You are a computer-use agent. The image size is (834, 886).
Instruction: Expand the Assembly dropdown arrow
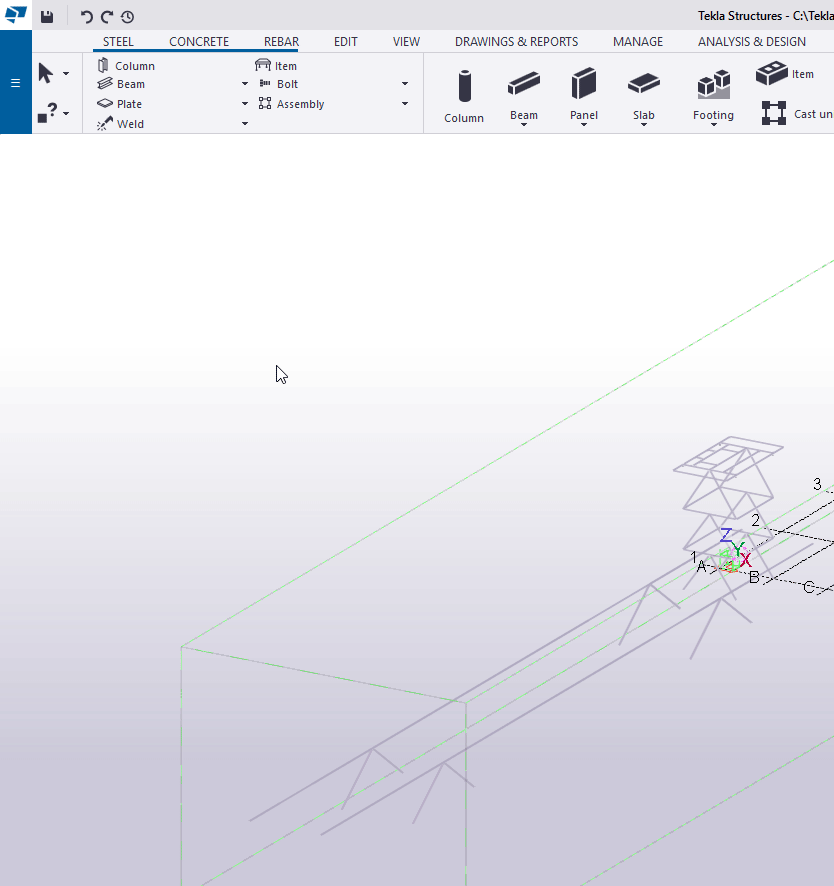point(405,104)
